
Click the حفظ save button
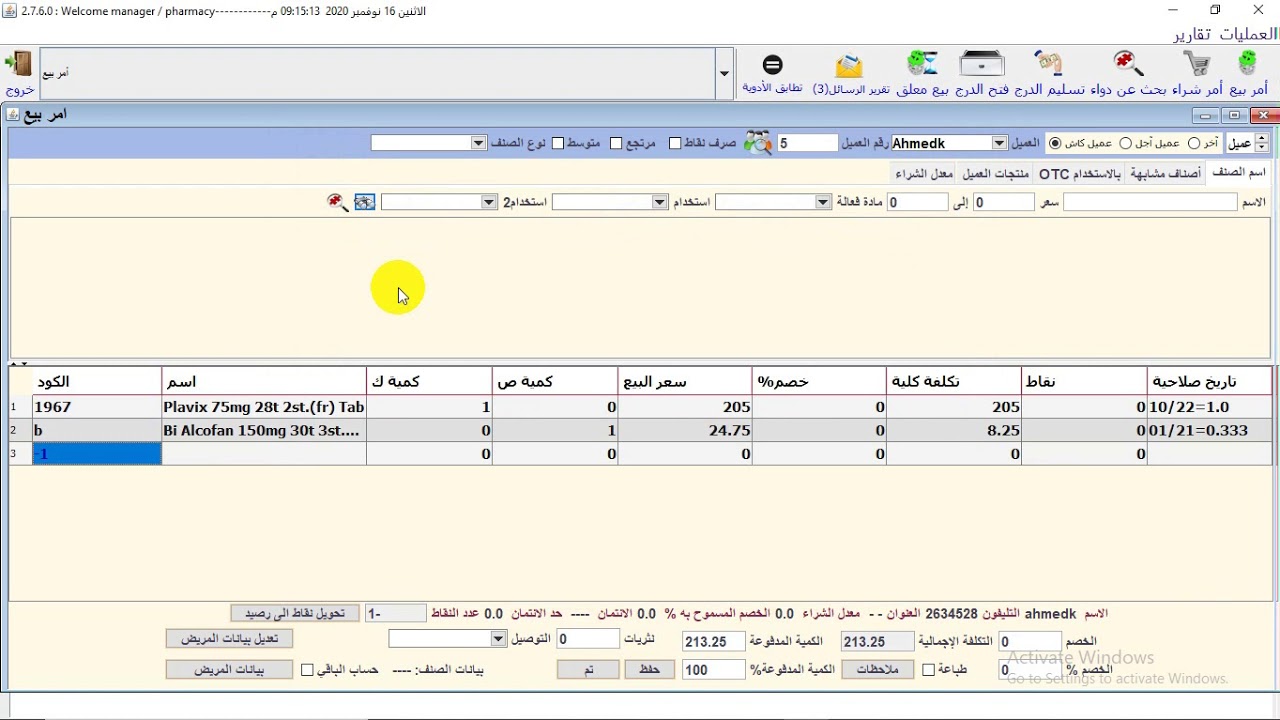tap(650, 670)
